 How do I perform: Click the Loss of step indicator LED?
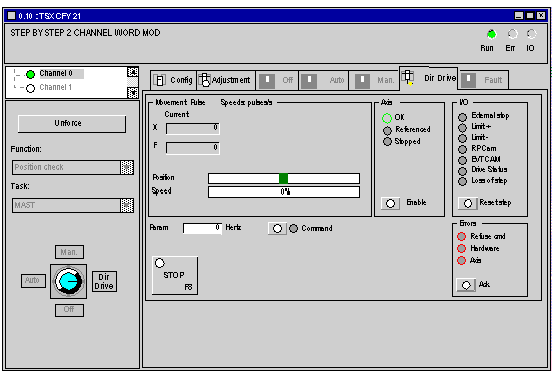[462, 182]
